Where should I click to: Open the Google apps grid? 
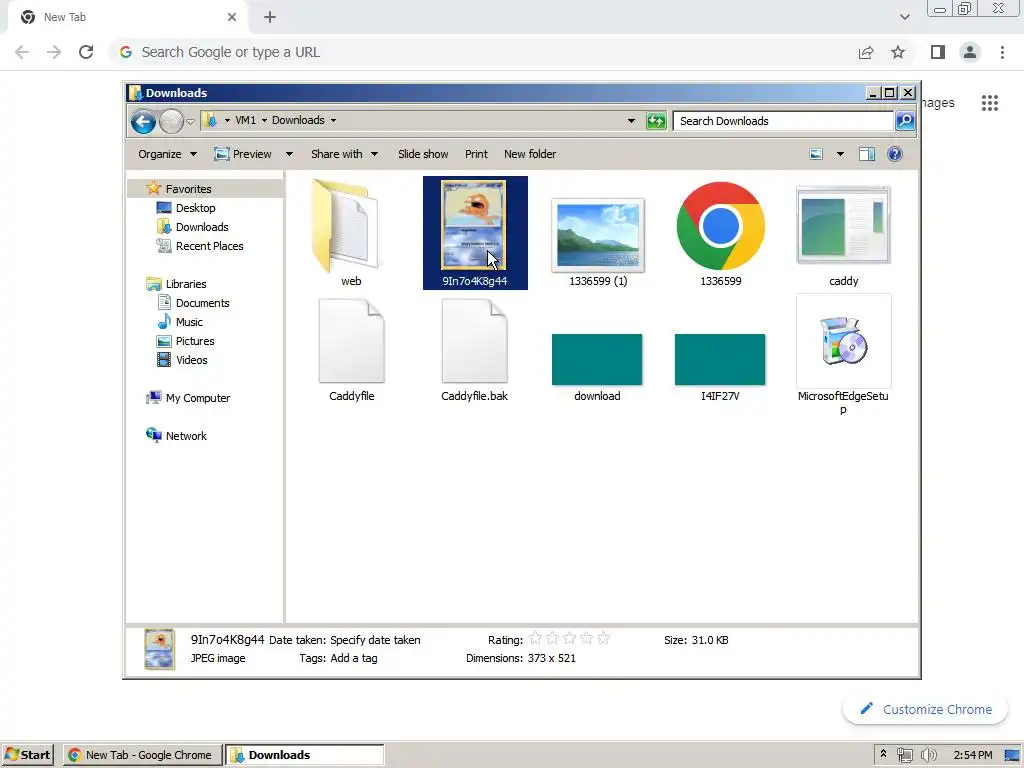(x=989, y=103)
